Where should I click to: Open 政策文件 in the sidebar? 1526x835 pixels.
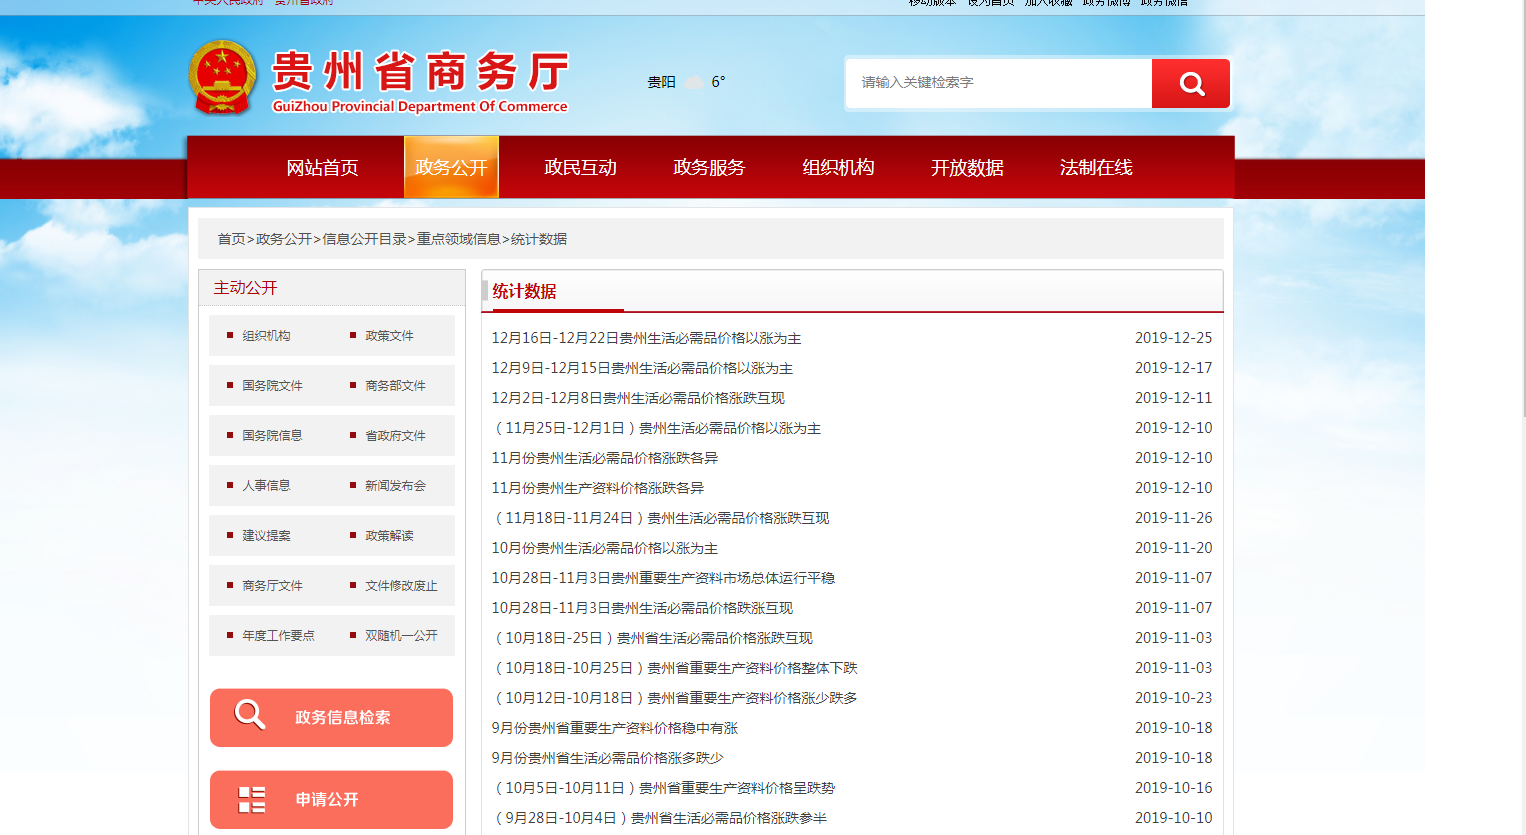click(x=389, y=336)
